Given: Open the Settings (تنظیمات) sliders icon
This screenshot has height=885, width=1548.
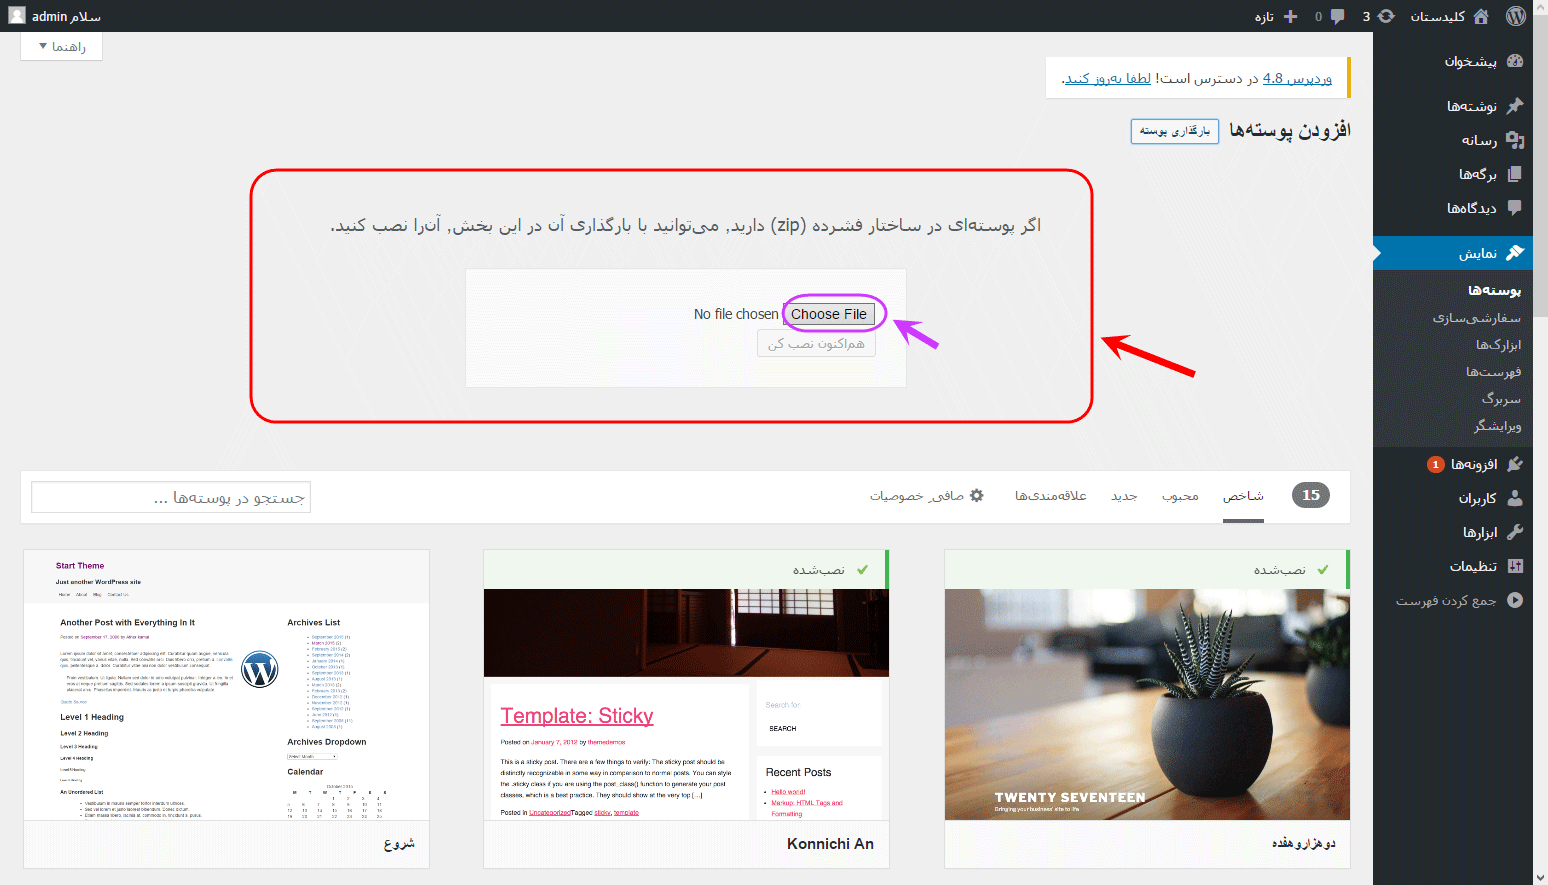Looking at the screenshot, I should (x=1515, y=566).
